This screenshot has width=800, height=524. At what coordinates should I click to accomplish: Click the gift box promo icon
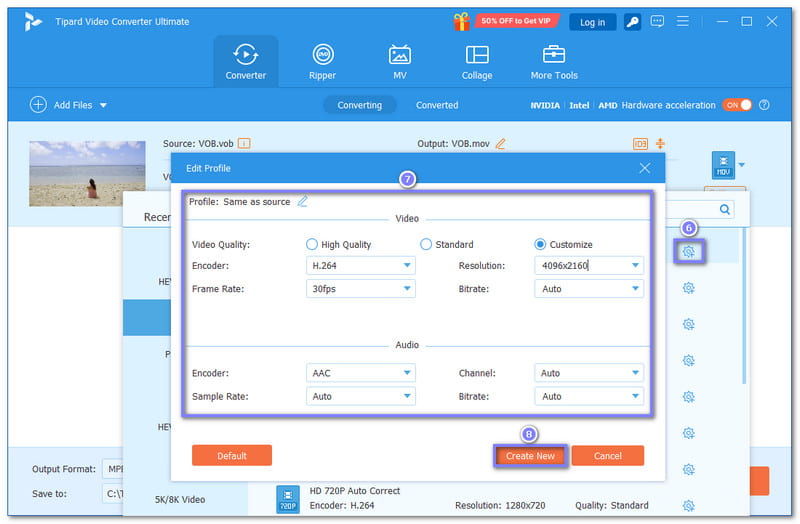coord(462,21)
